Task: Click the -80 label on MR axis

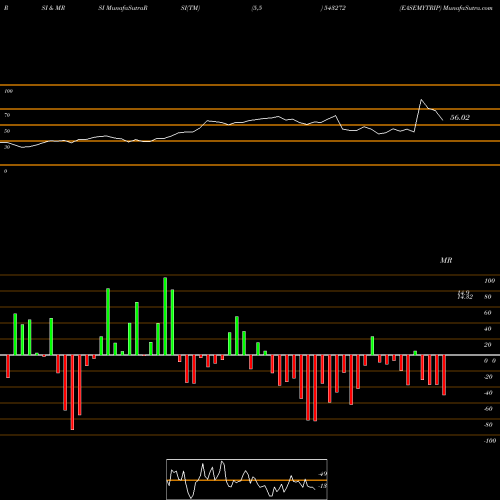Action: point(488,425)
